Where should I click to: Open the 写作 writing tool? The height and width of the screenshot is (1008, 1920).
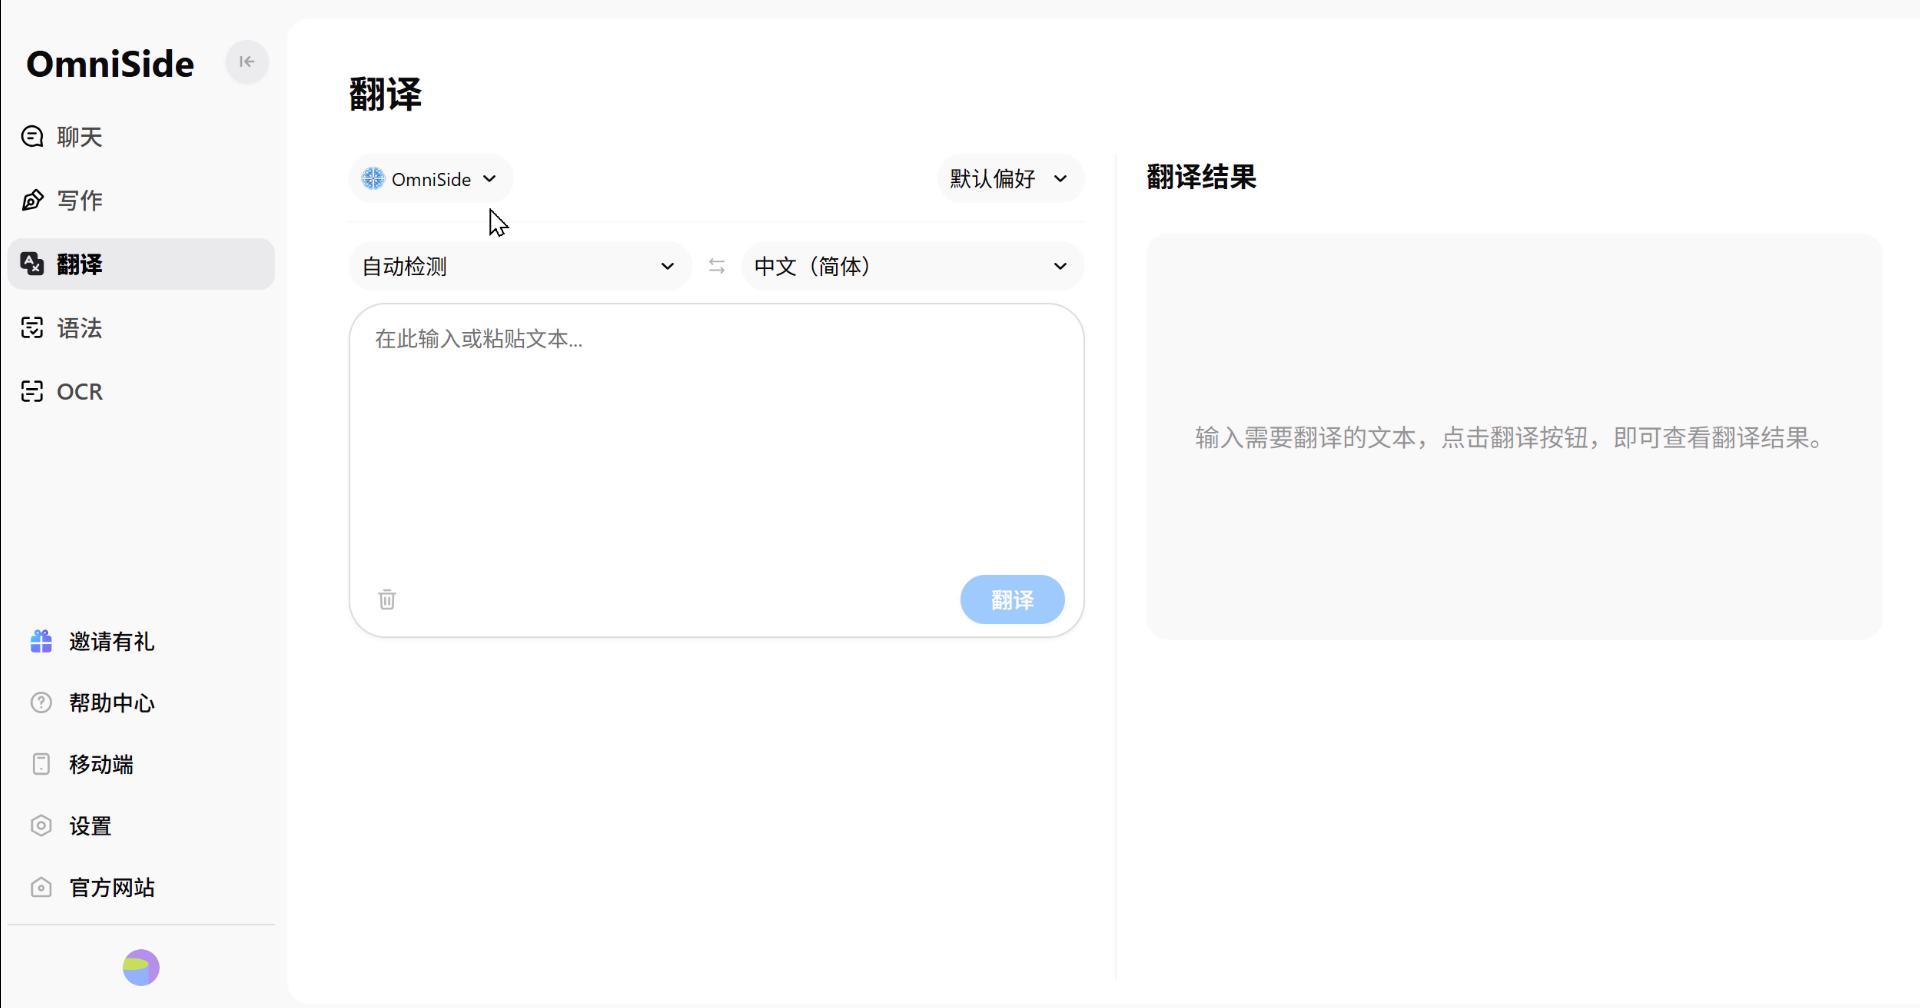[x=80, y=201]
